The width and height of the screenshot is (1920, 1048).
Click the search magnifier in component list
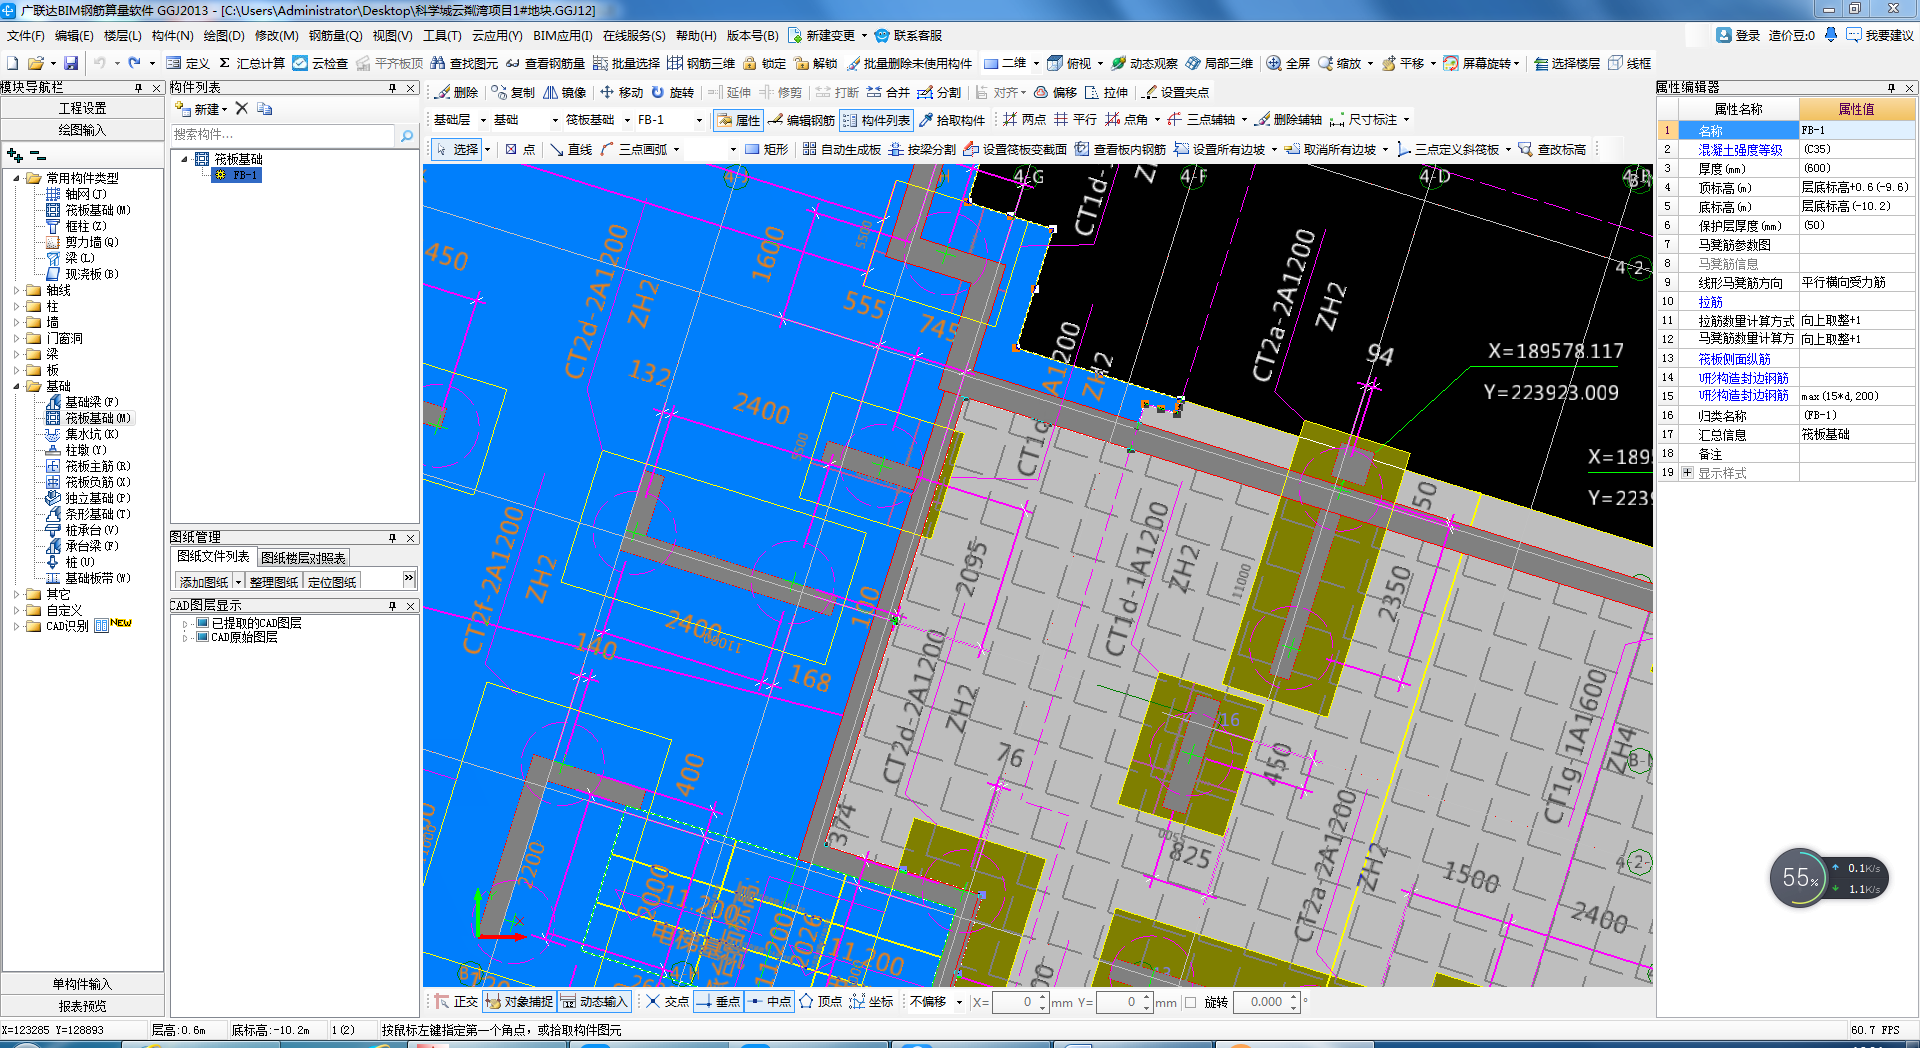[x=407, y=135]
